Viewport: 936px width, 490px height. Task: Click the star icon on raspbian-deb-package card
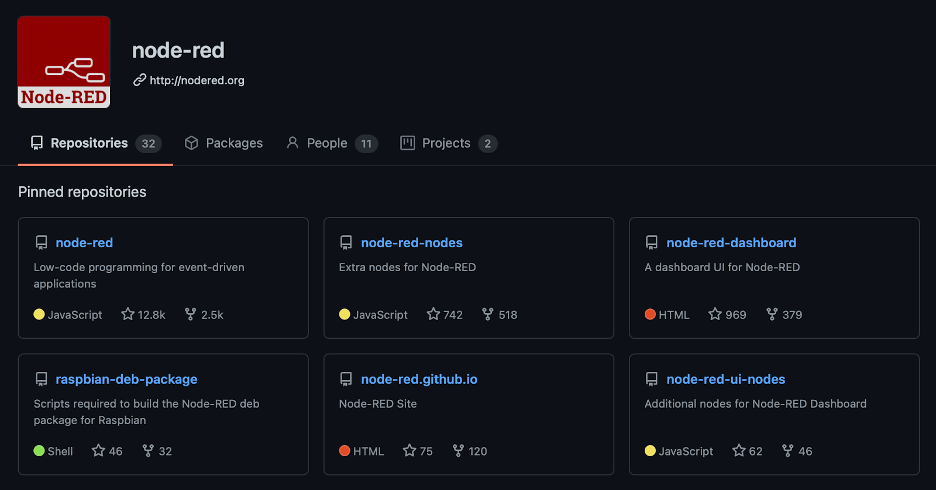tap(98, 451)
